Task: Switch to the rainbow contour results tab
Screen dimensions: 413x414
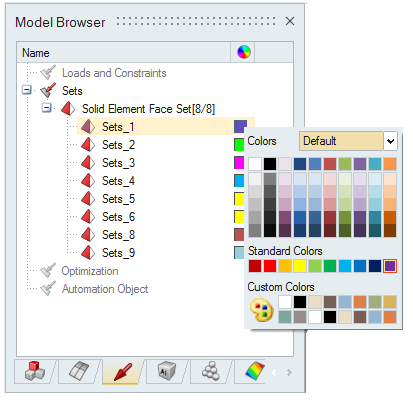Action: click(255, 371)
